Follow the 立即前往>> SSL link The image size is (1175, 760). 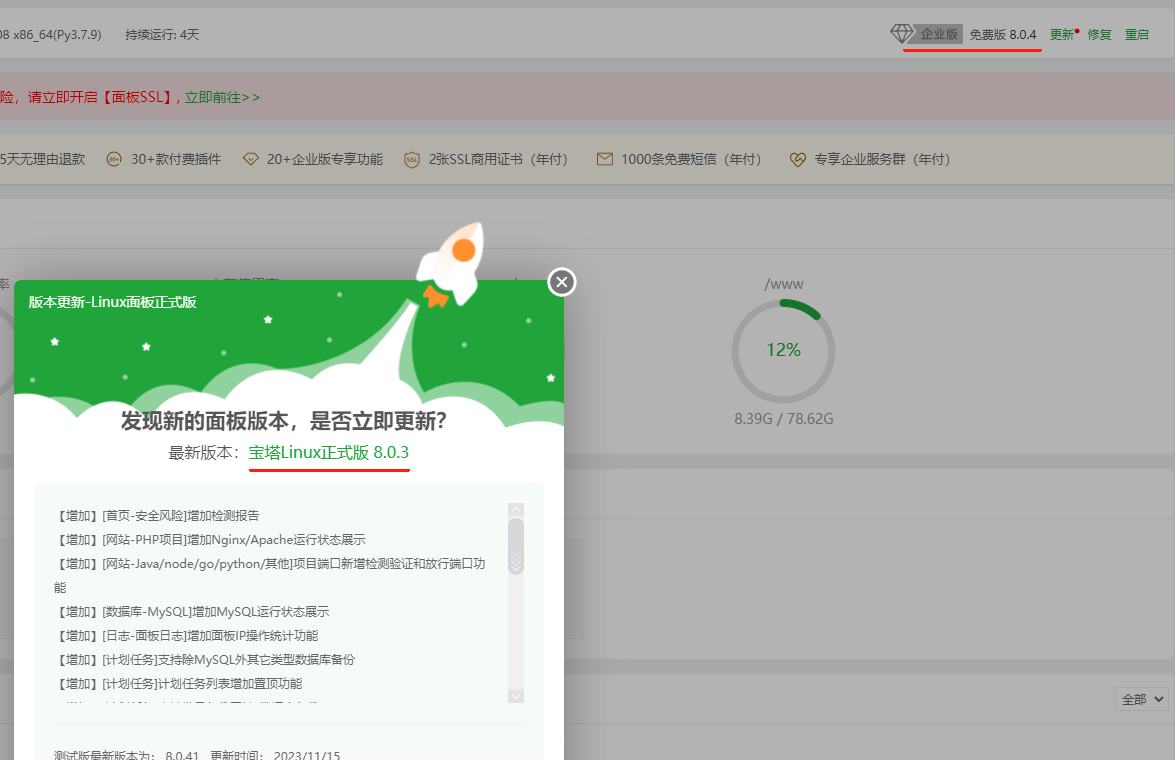pos(223,97)
